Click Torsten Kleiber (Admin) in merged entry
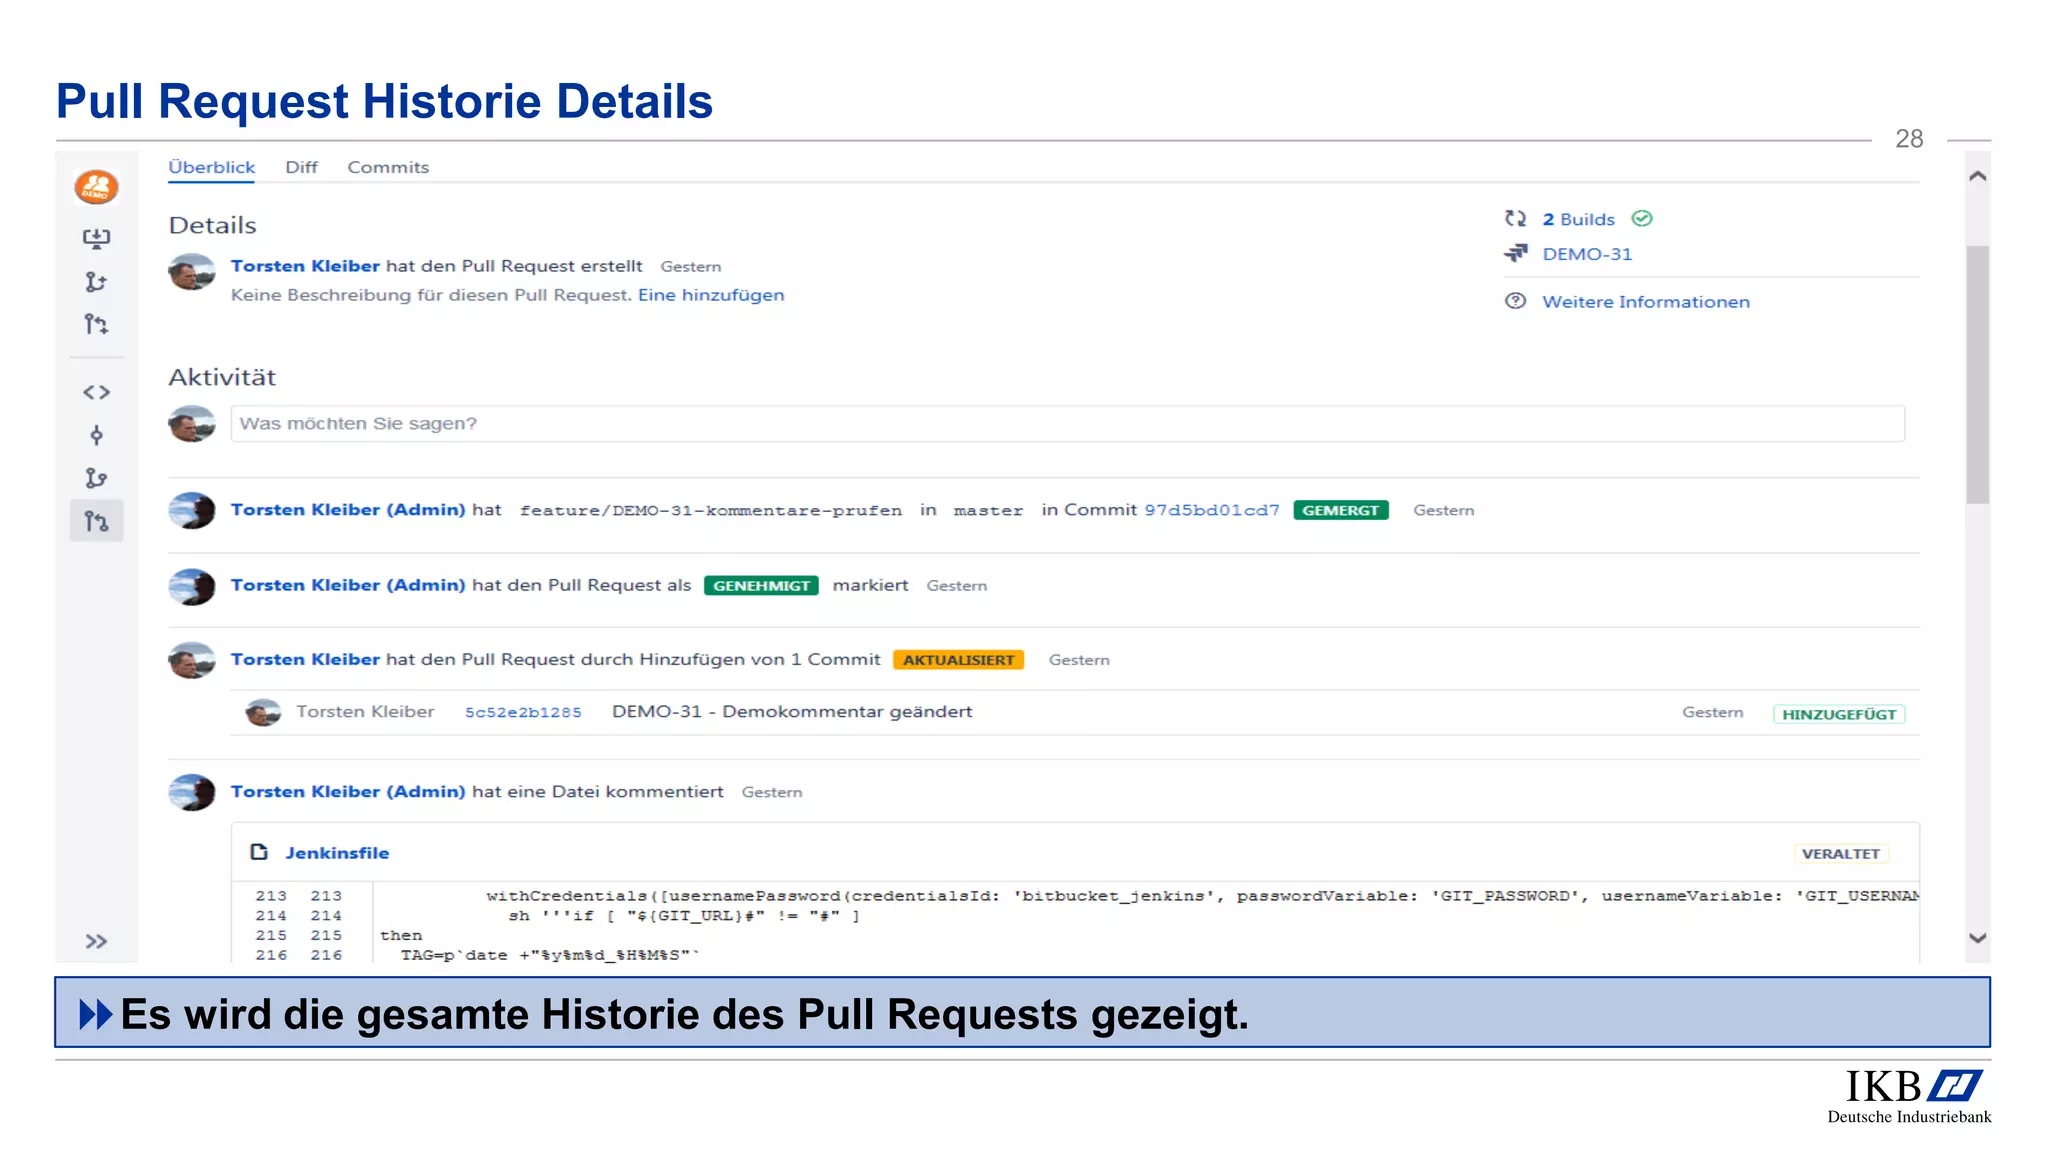 pyautogui.click(x=348, y=510)
